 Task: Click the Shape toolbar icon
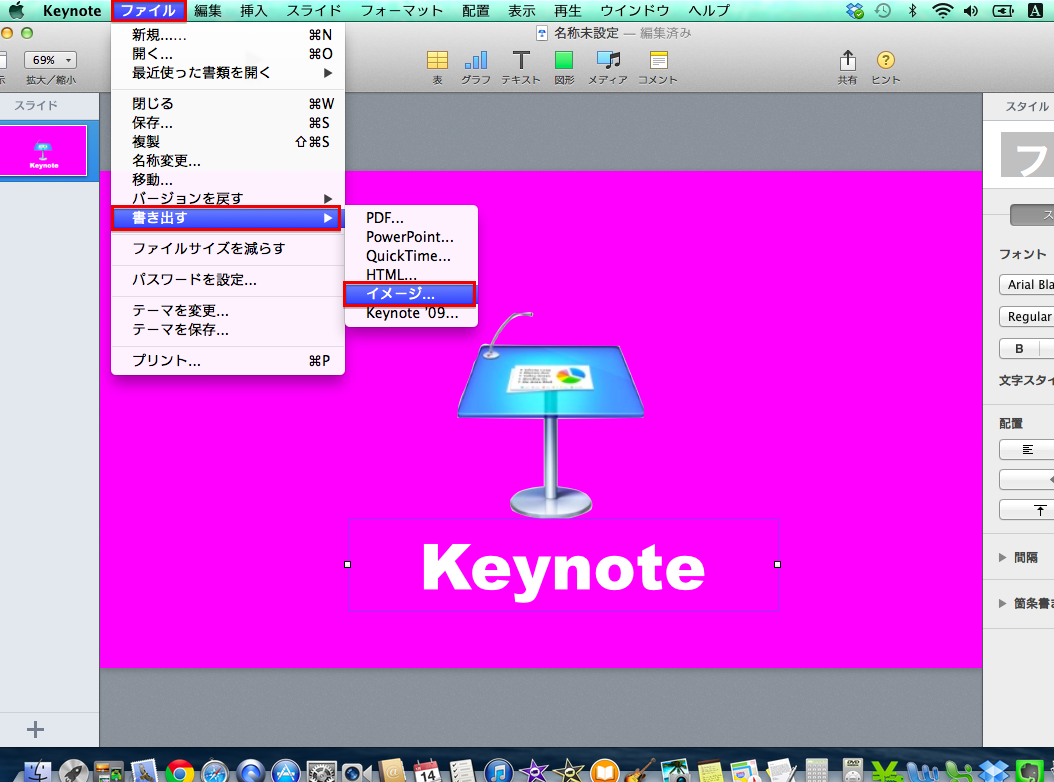563,61
